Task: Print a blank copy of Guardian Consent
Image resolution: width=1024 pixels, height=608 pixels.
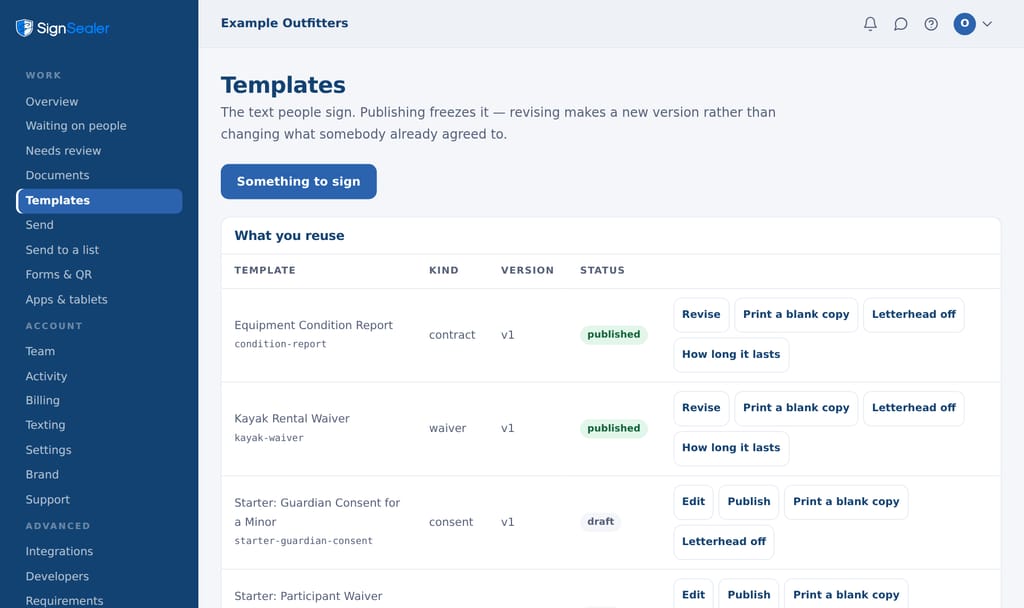Action: click(x=846, y=502)
